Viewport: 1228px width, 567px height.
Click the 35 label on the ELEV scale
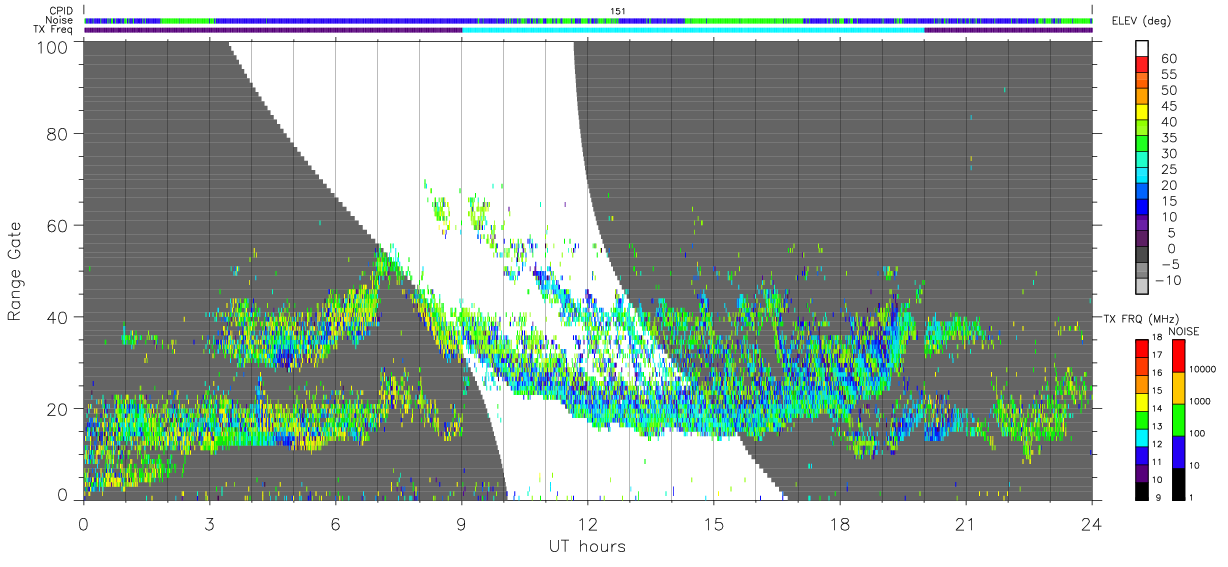pos(1168,138)
